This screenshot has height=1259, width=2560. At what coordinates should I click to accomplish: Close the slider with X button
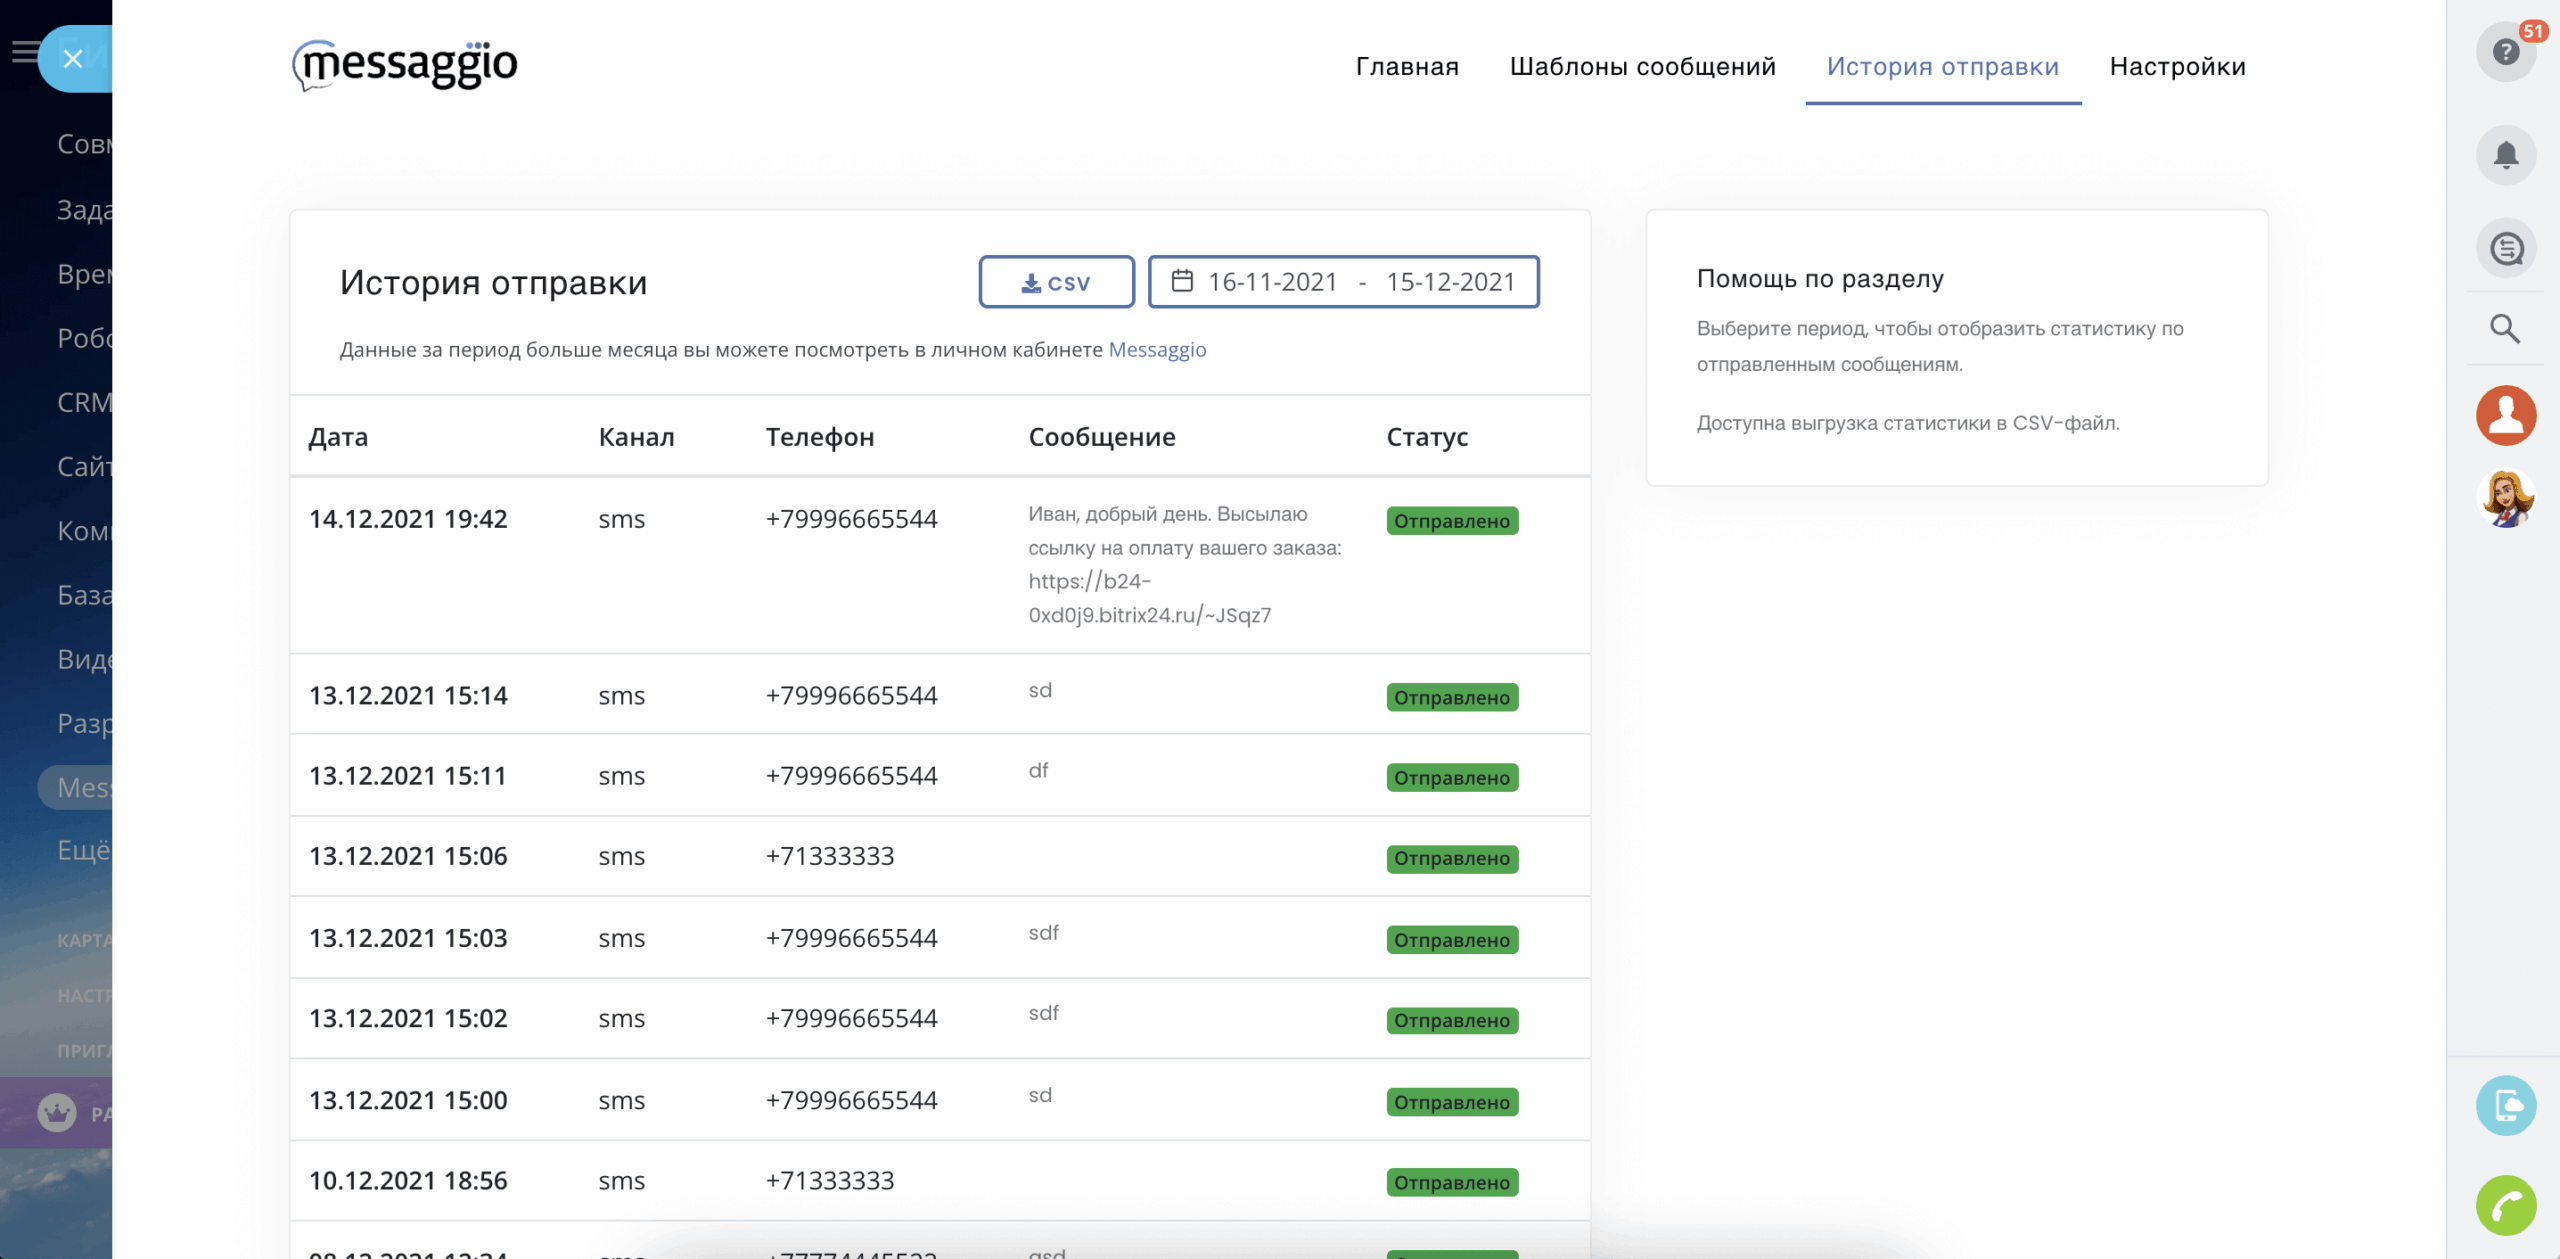[x=73, y=59]
